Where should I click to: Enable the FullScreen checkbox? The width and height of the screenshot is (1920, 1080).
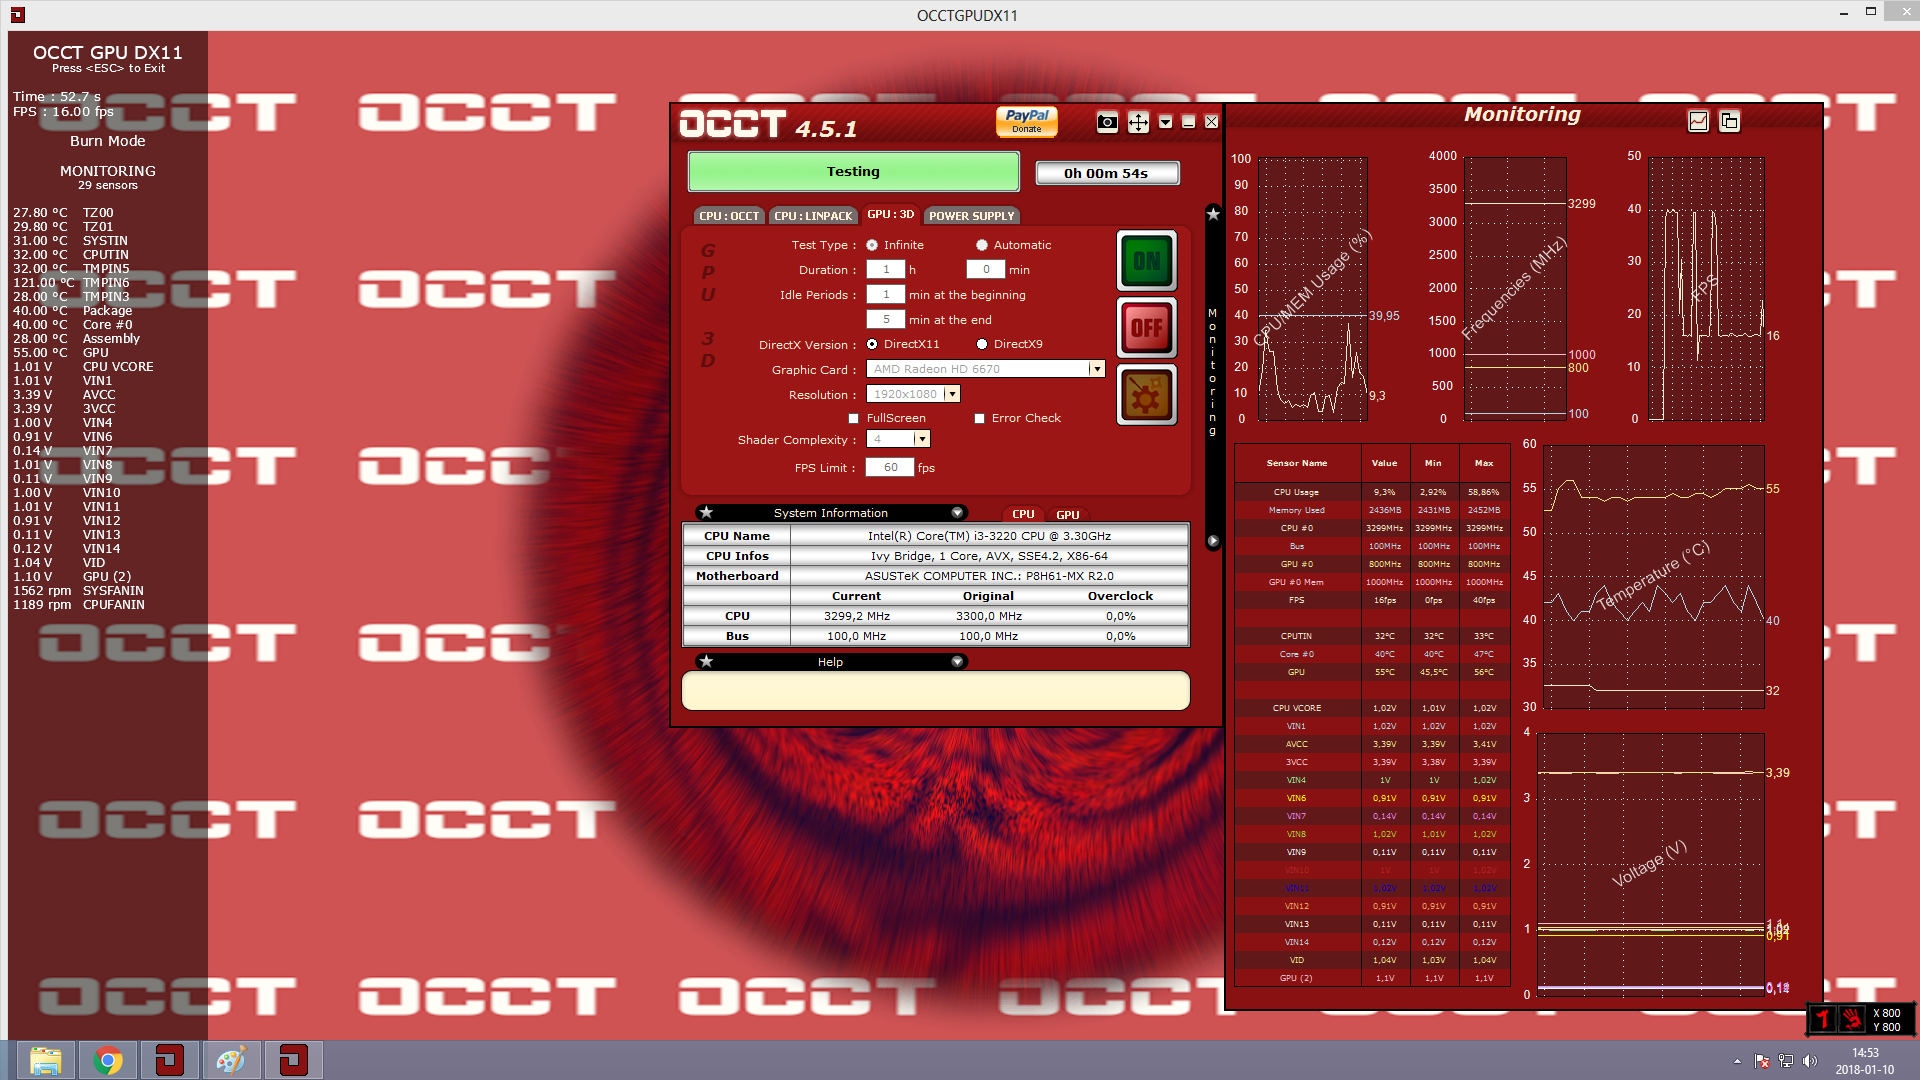point(853,419)
